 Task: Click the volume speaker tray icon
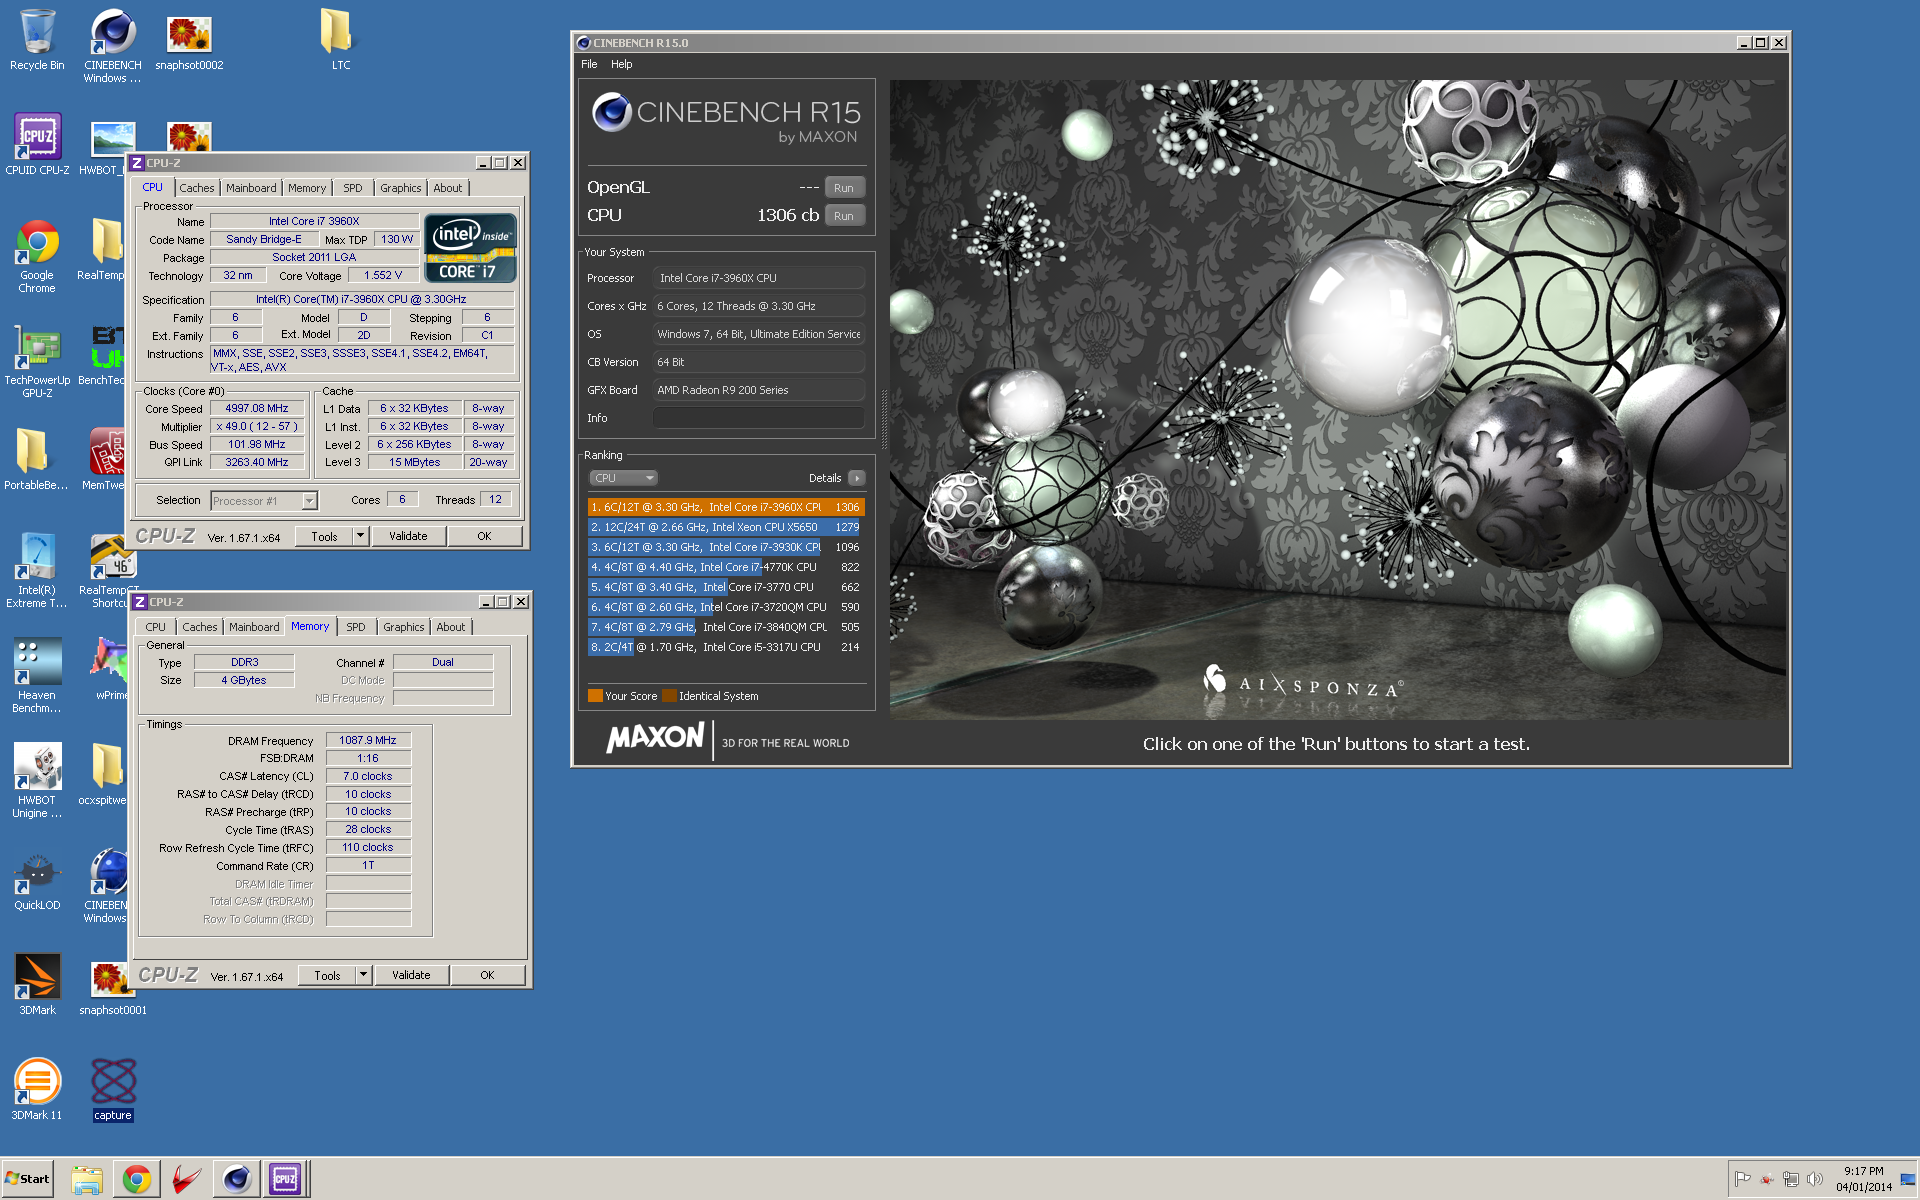[1814, 1179]
